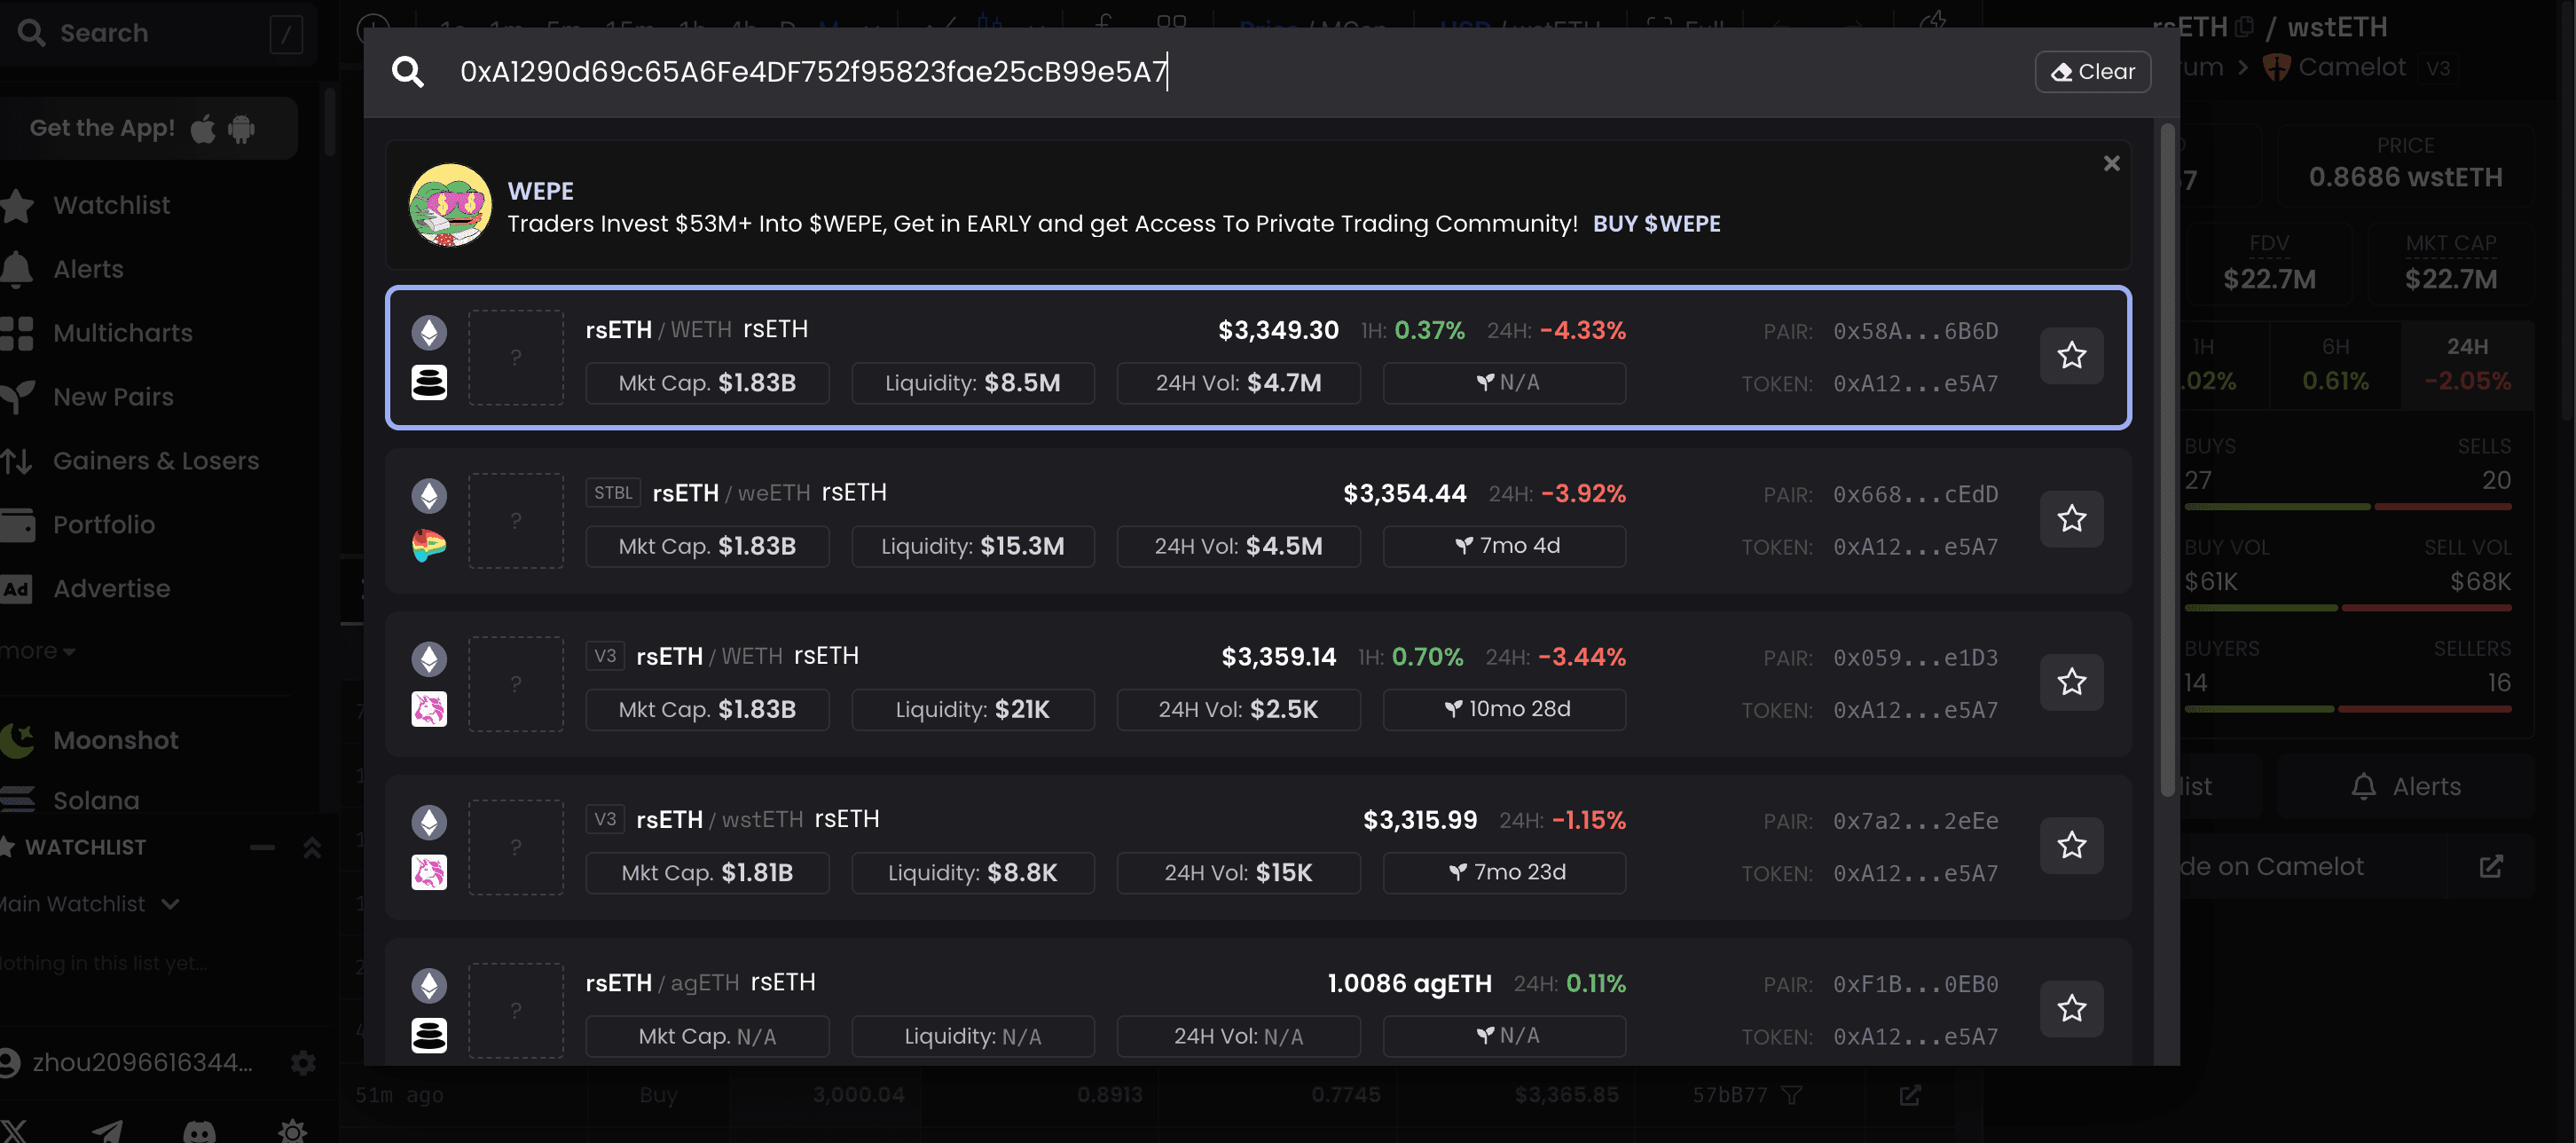Click the Get the App button
2576x1143 pixels.
click(148, 128)
